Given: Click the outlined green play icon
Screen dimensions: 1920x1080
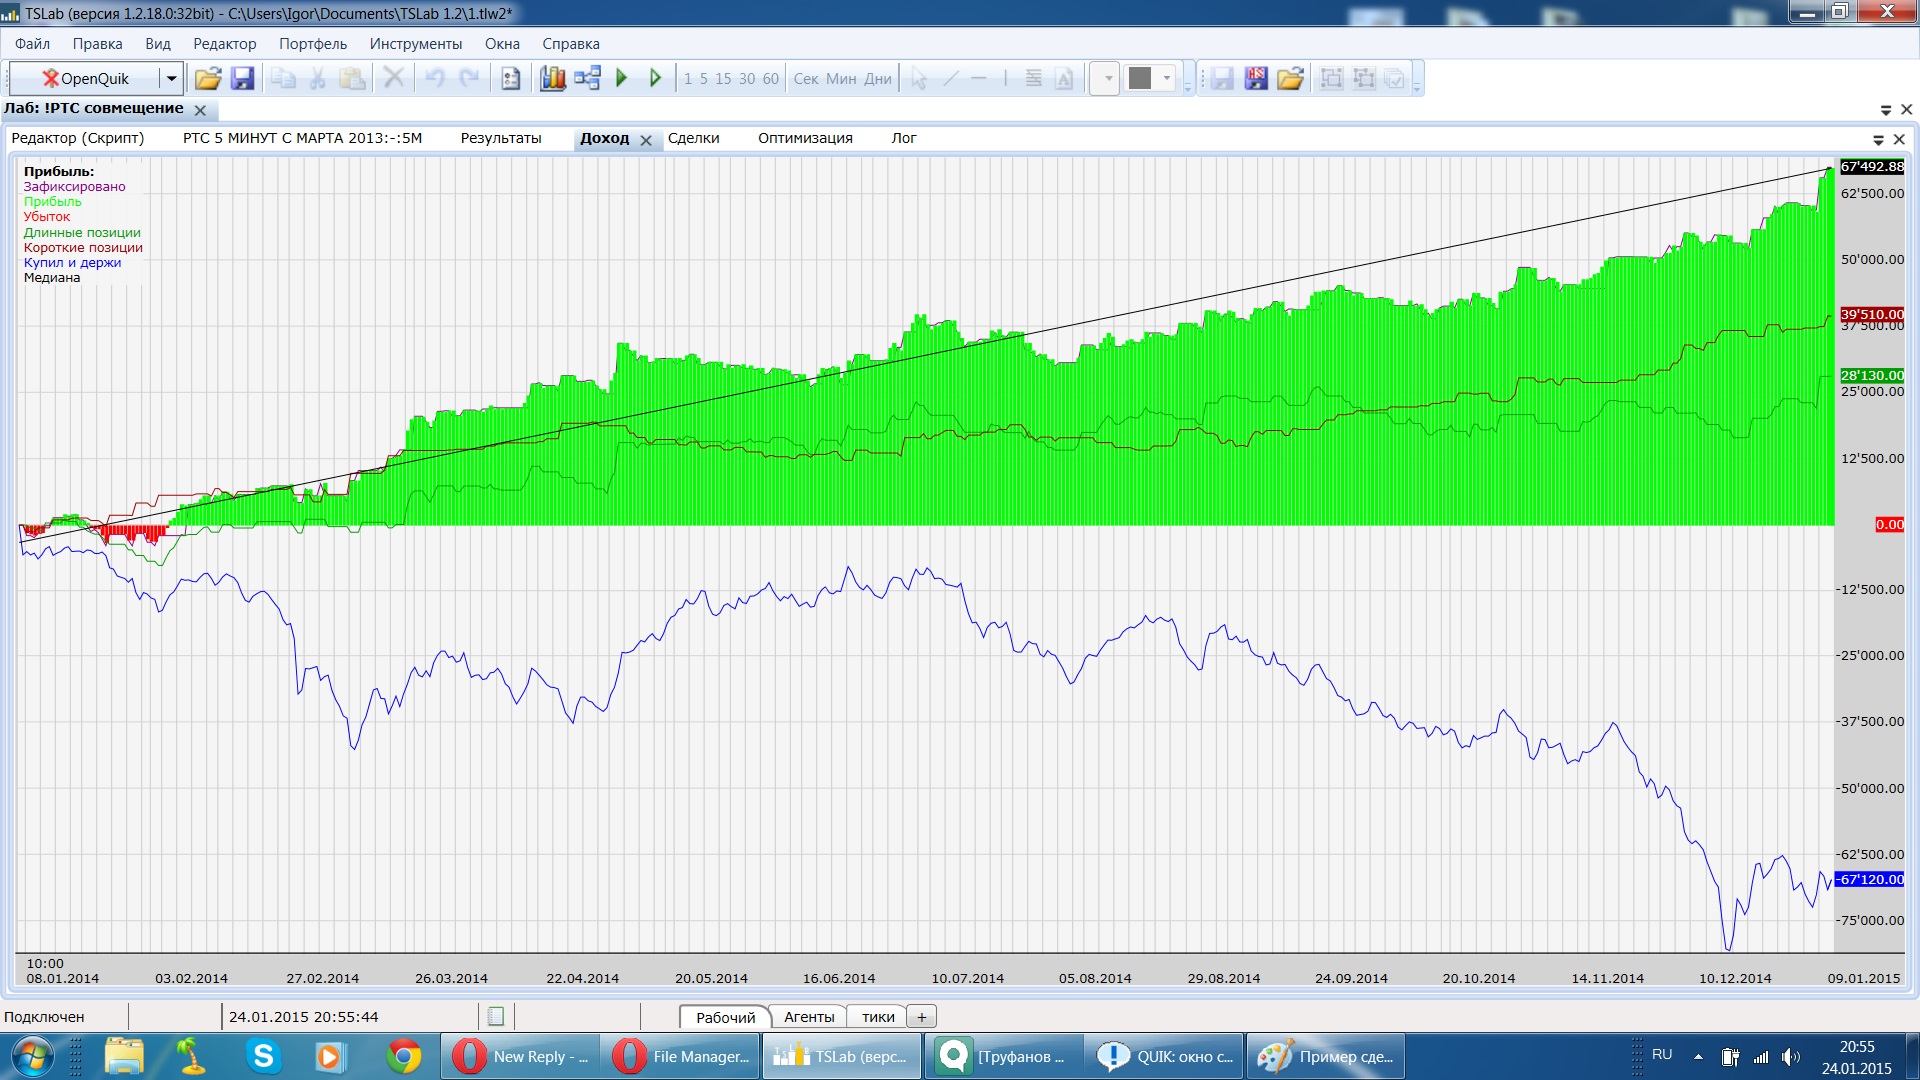Looking at the screenshot, I should [x=655, y=78].
